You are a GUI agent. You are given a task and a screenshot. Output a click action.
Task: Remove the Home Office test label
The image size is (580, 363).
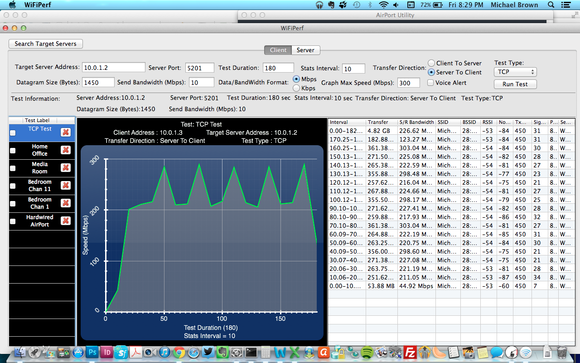pyautogui.click(x=65, y=150)
